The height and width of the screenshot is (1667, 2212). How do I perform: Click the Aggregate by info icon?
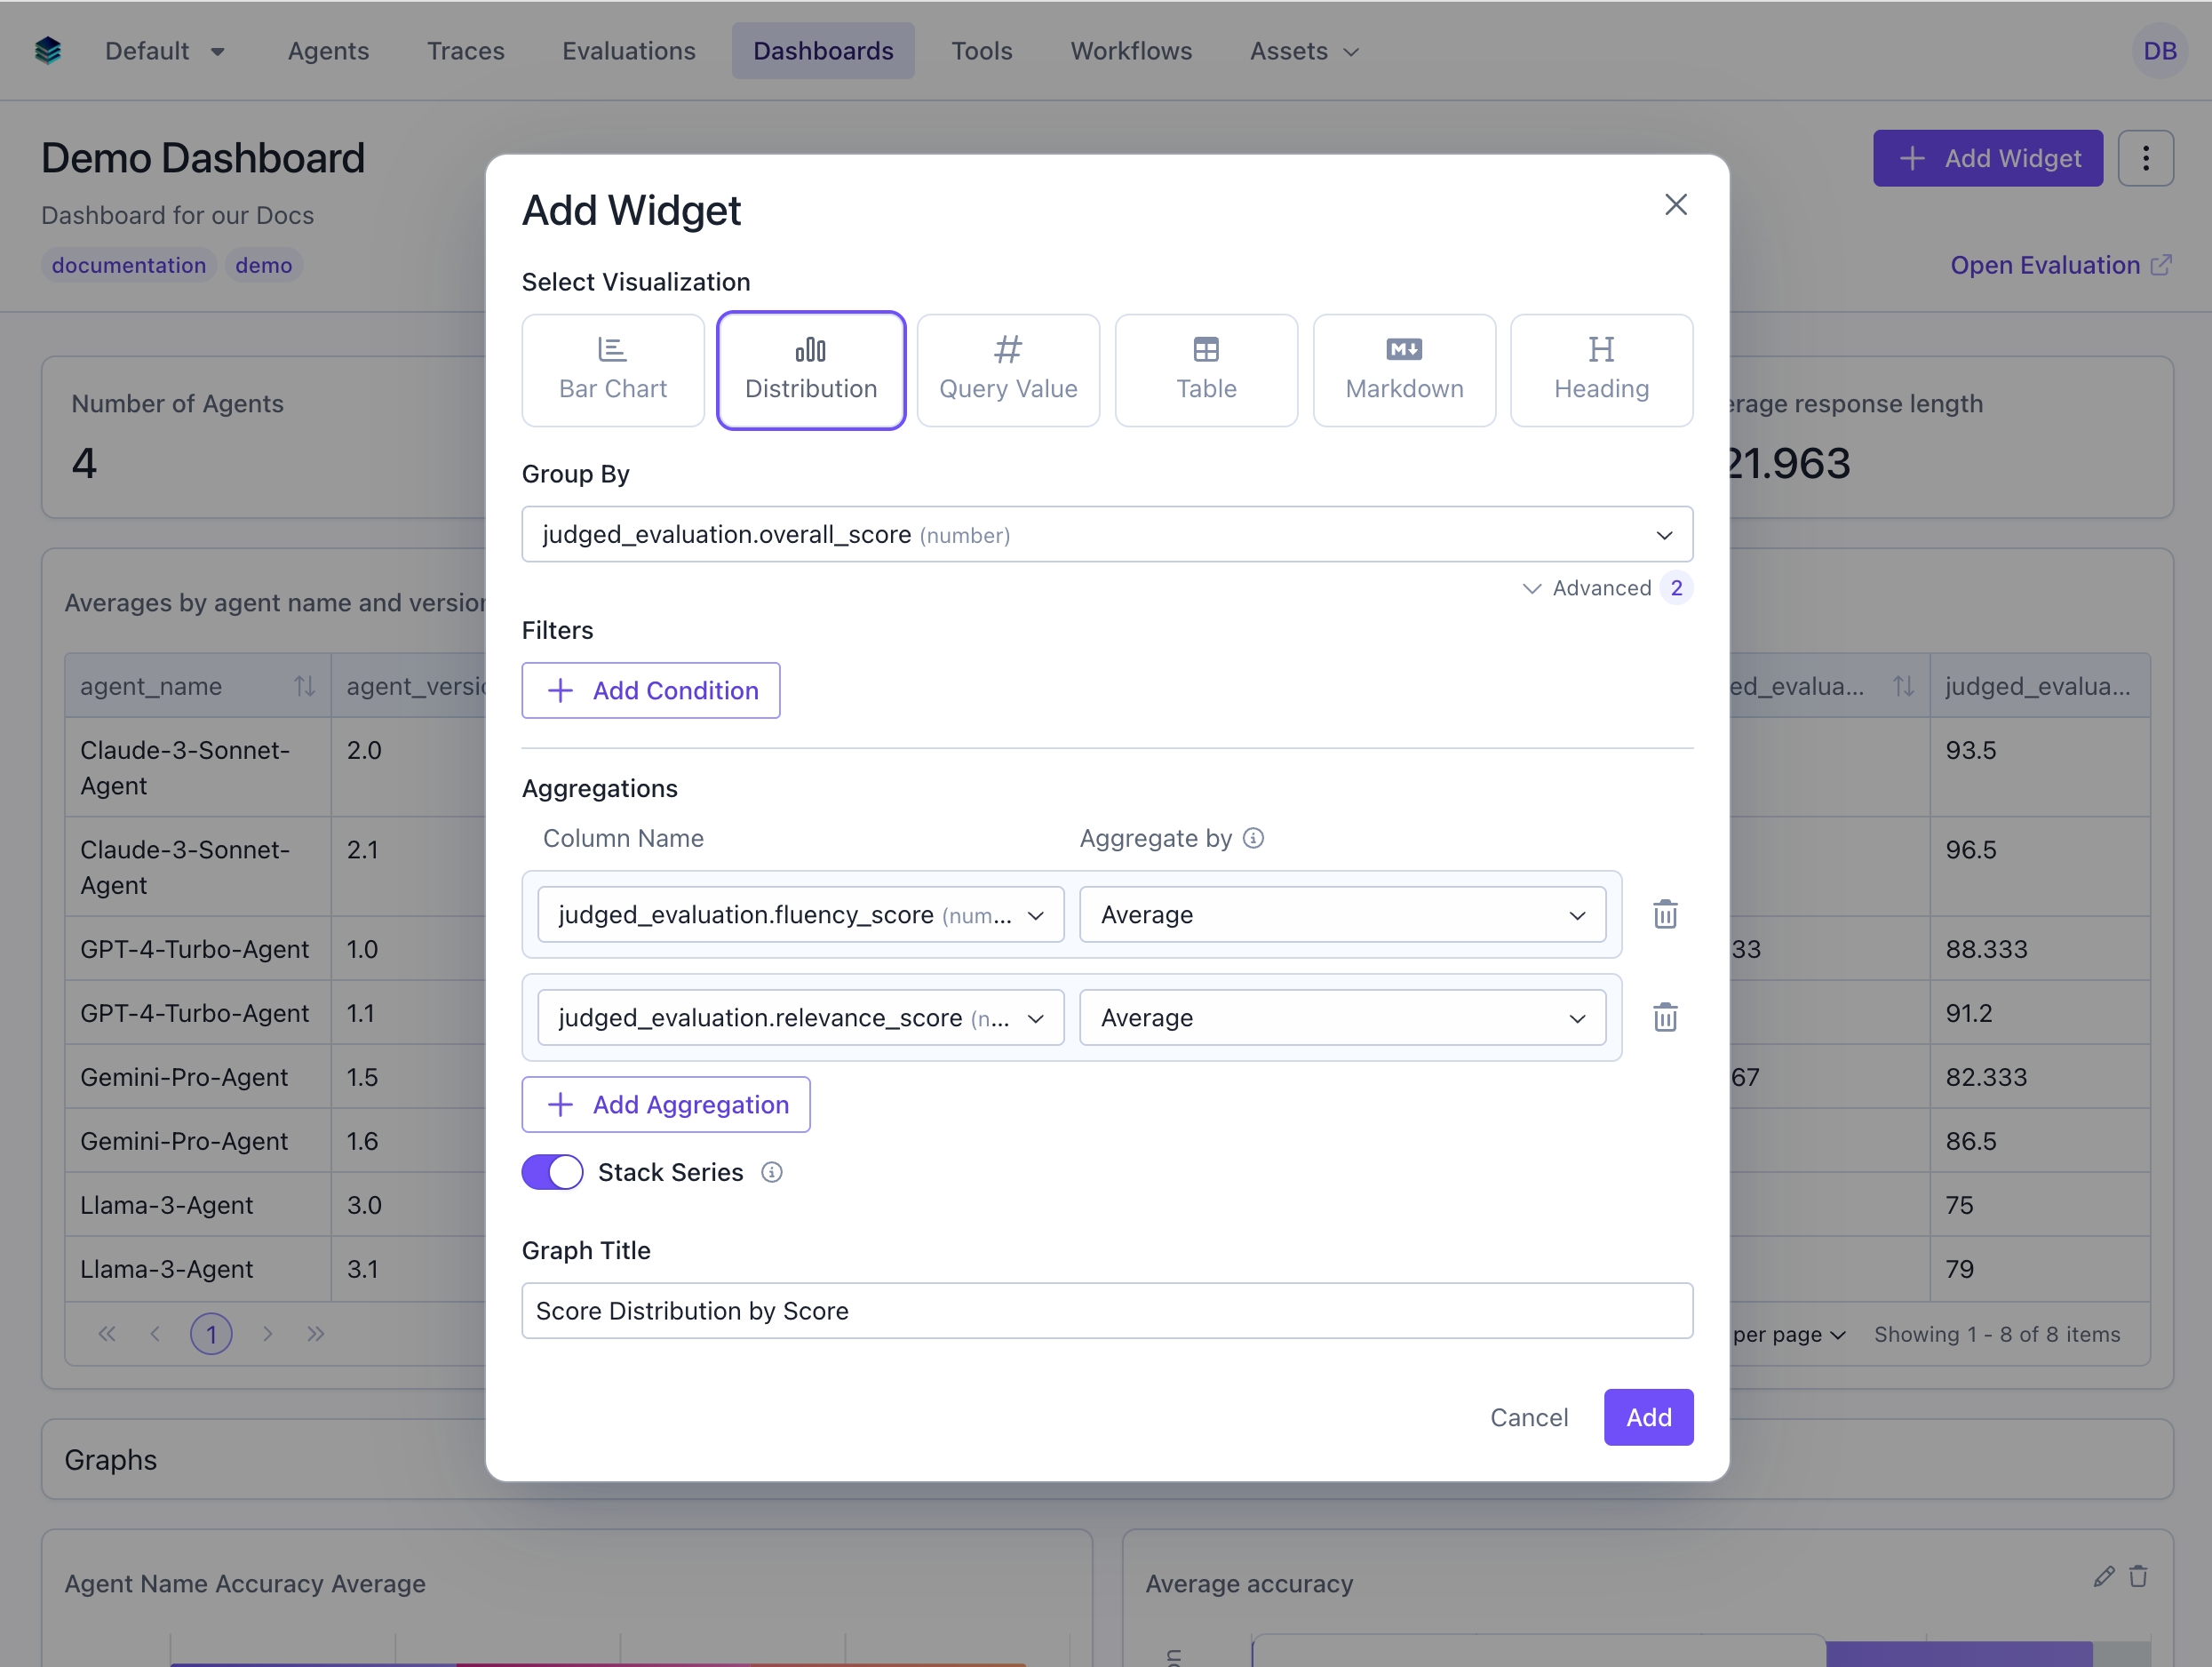(1252, 838)
